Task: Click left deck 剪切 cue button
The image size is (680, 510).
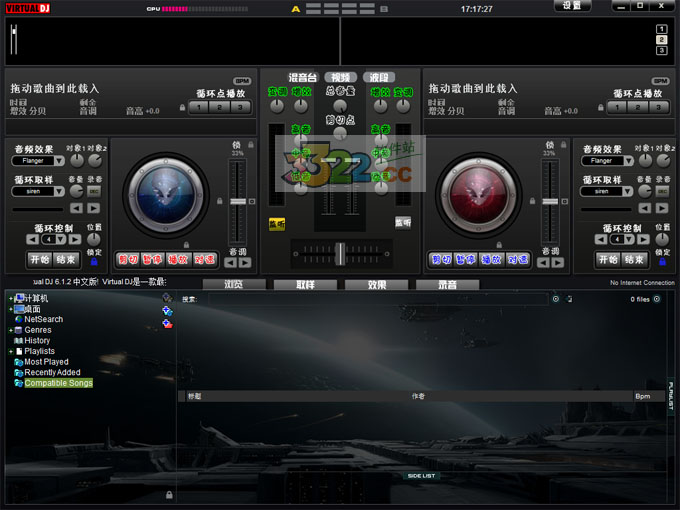Action: [128, 259]
